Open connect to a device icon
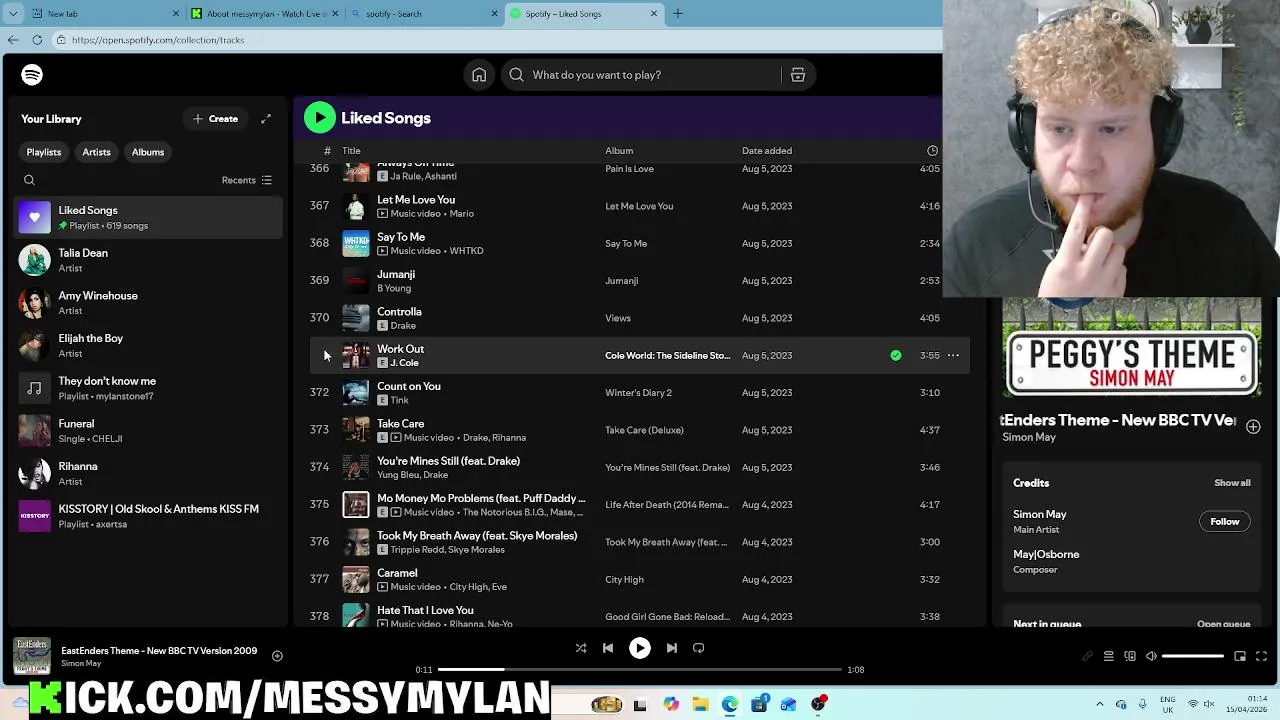The height and width of the screenshot is (720, 1280). tap(1130, 656)
